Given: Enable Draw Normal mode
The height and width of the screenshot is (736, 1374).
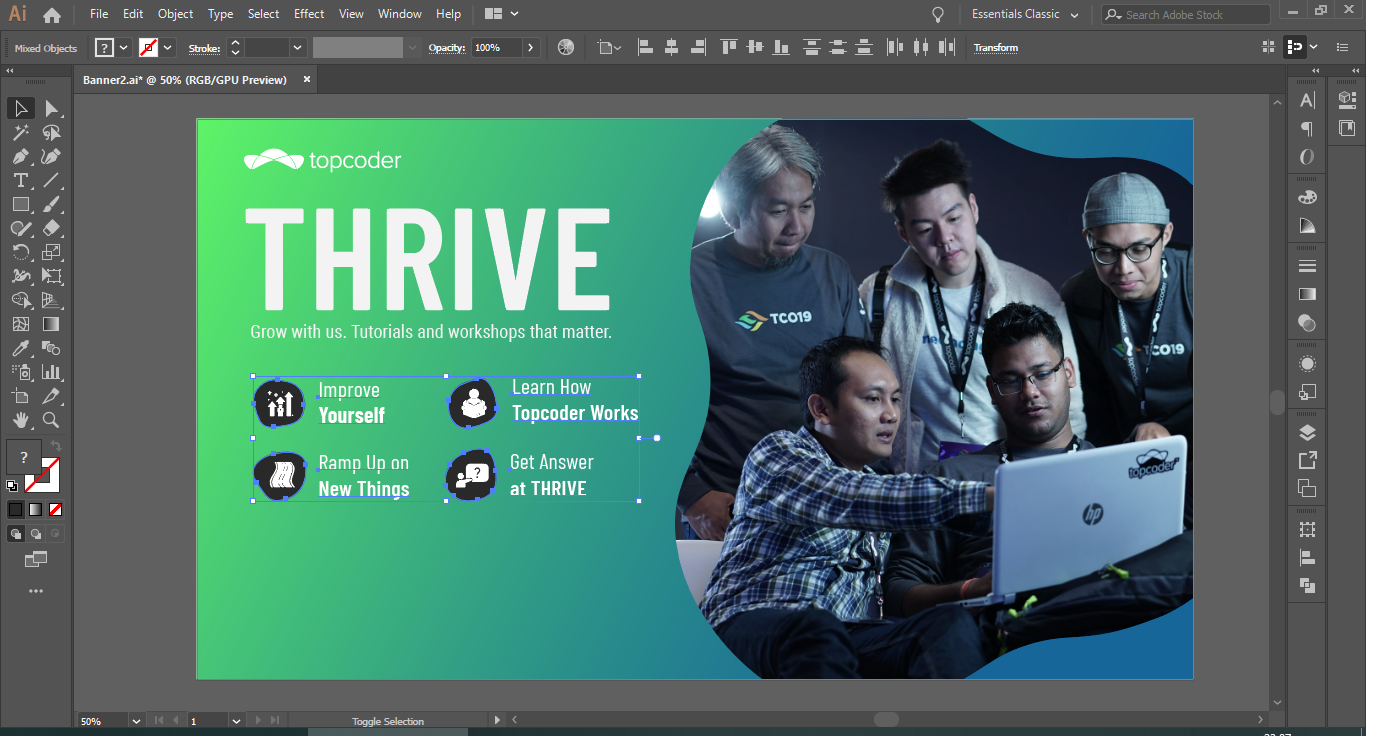Looking at the screenshot, I should (16, 534).
